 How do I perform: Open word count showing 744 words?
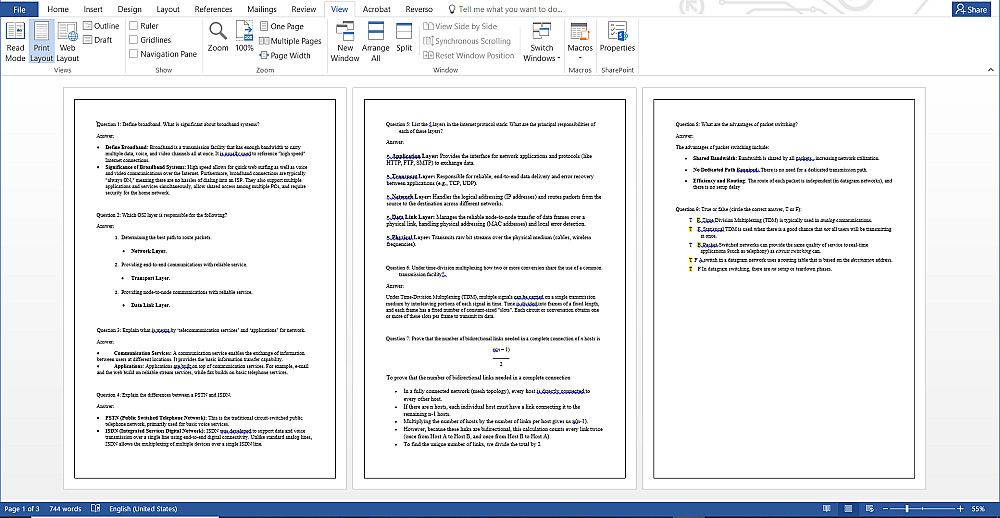pyautogui.click(x=66, y=508)
